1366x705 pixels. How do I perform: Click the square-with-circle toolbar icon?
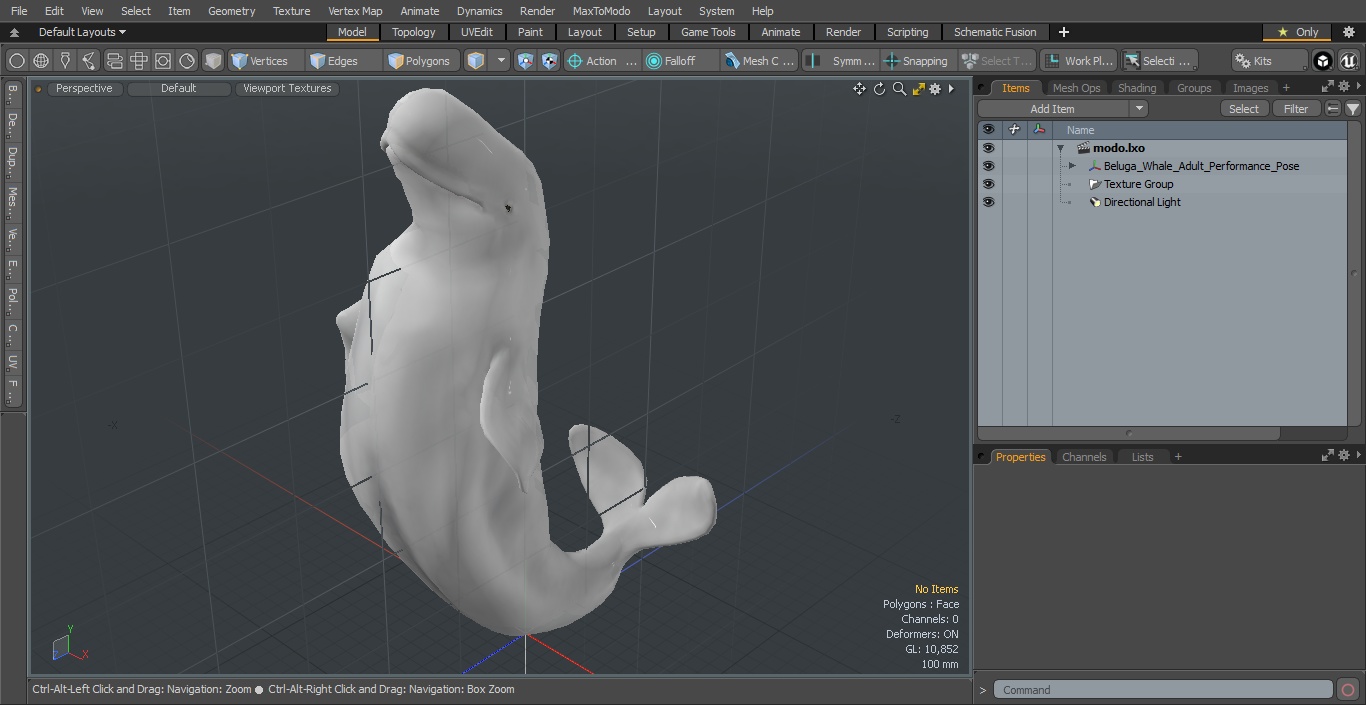pos(163,61)
